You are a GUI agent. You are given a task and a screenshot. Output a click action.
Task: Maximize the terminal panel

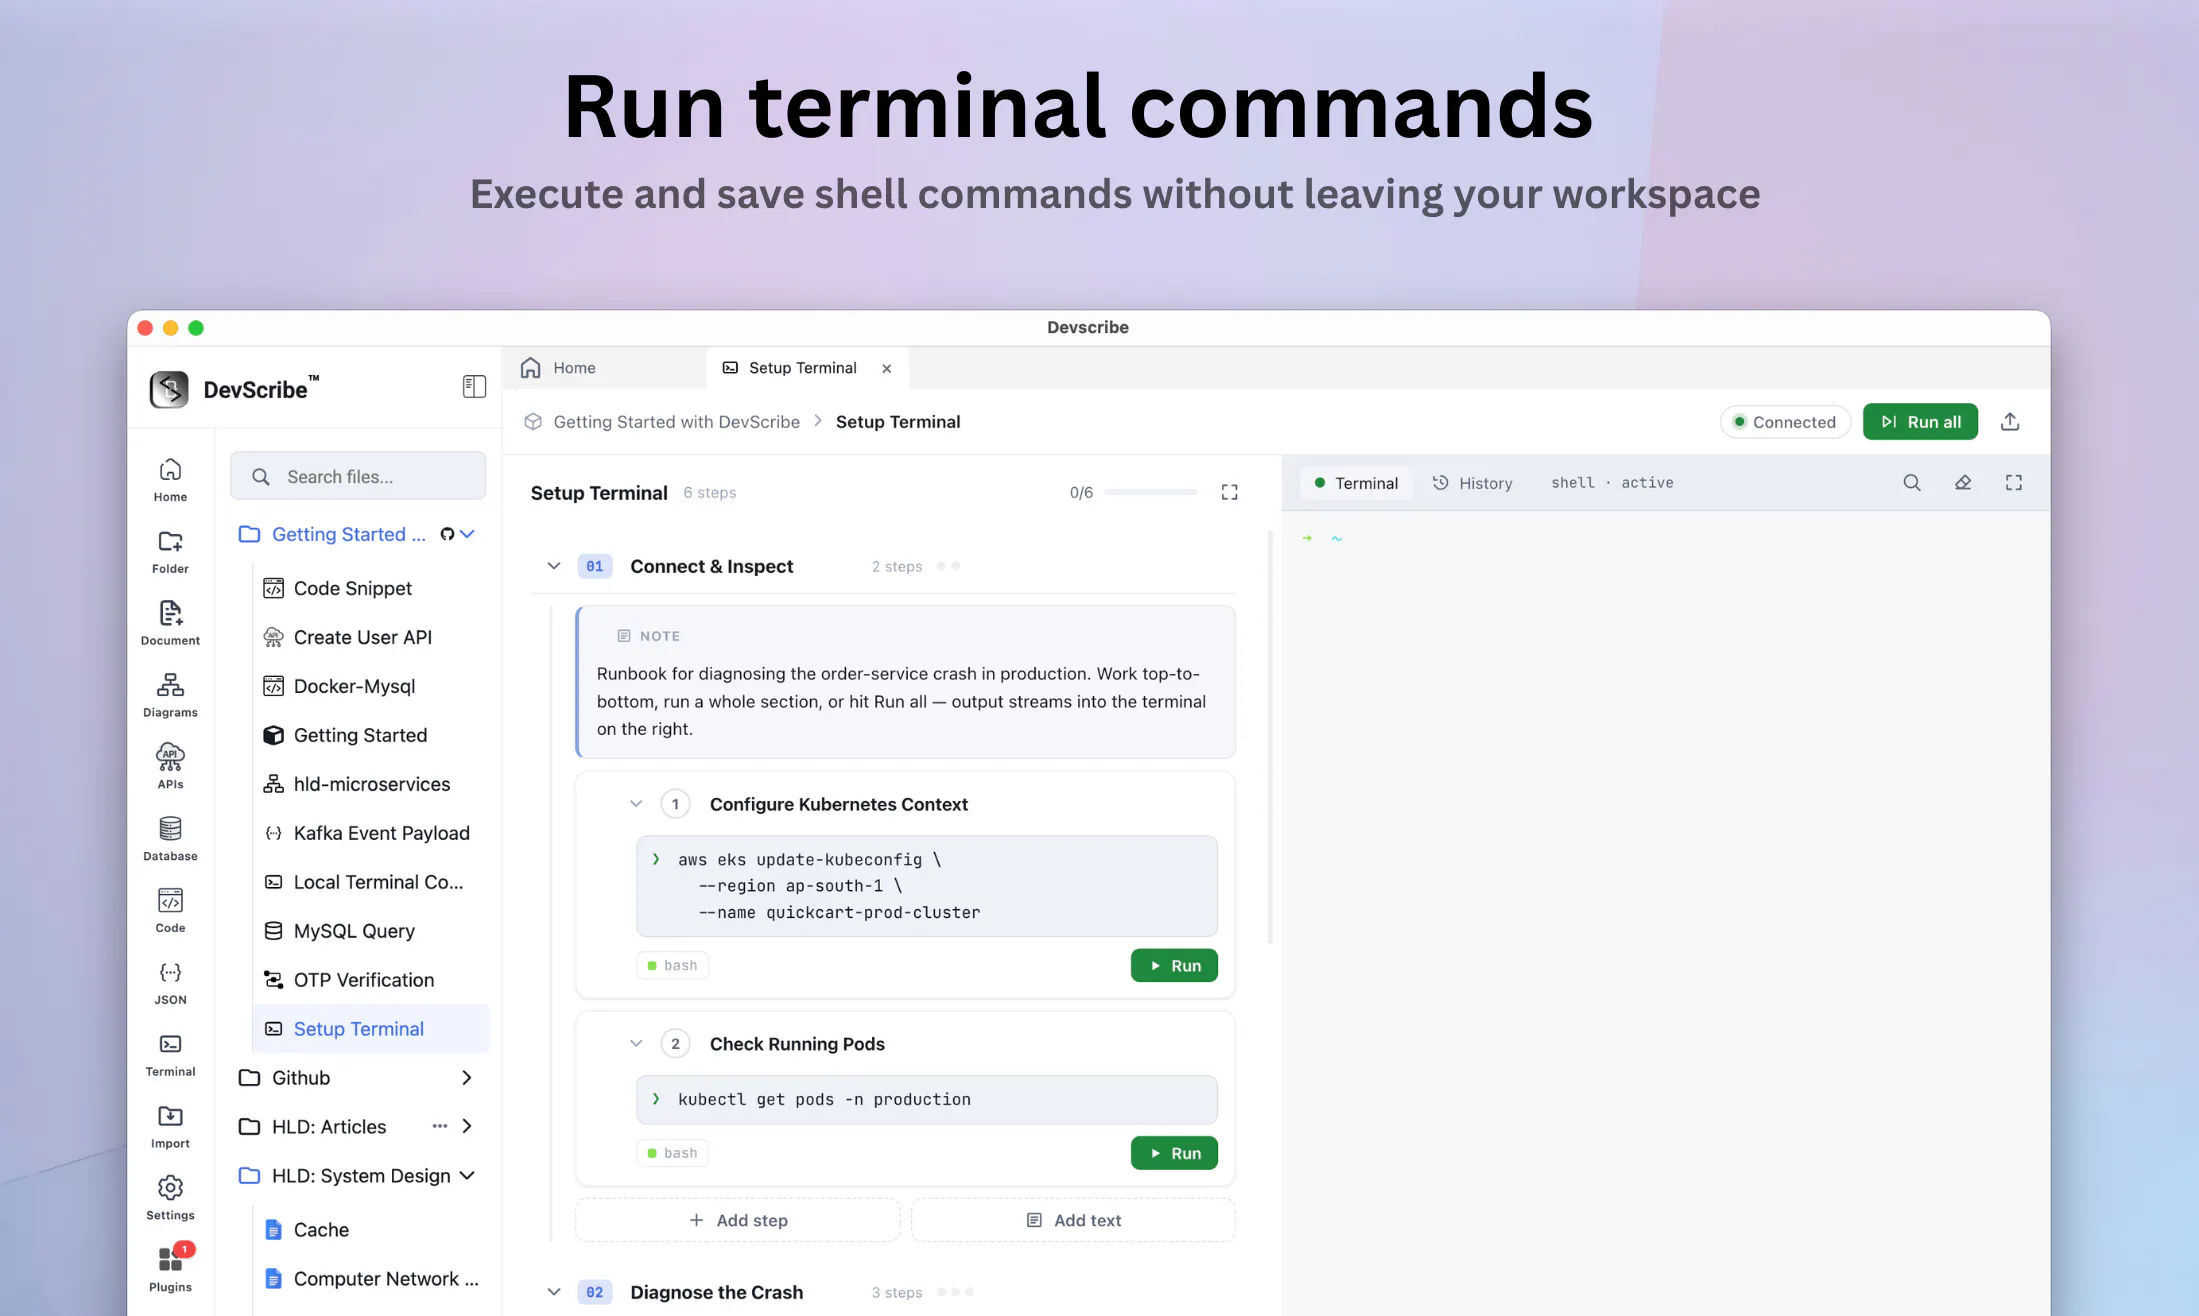[x=2014, y=483]
